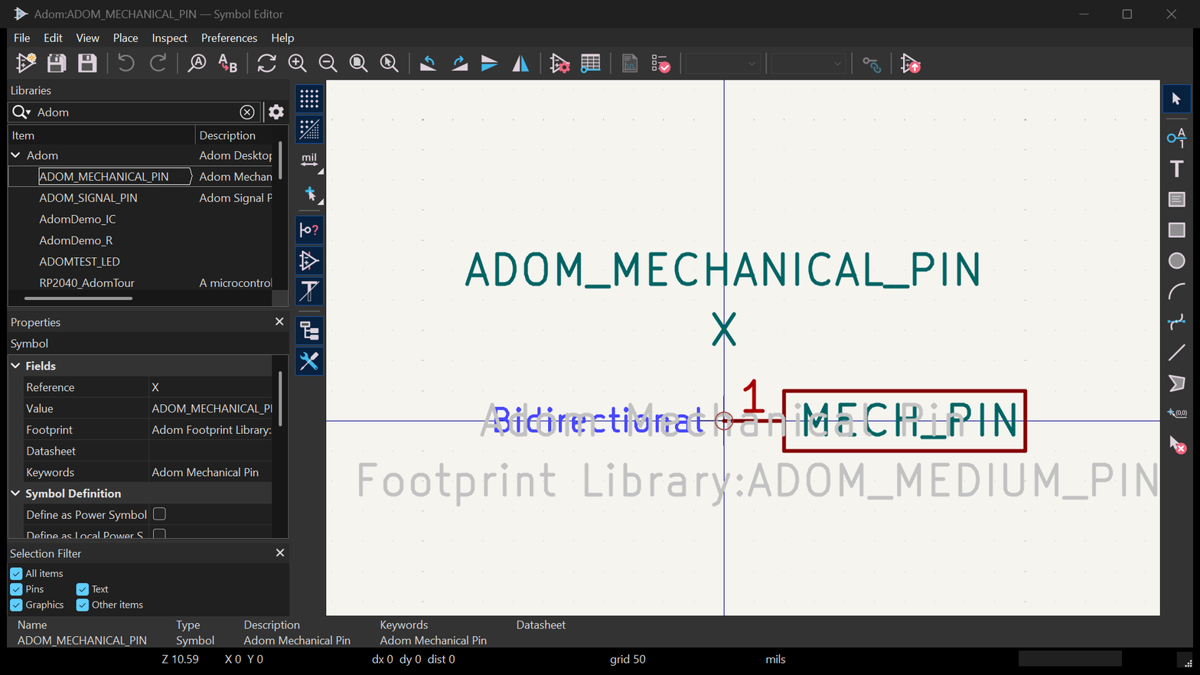
Task: Collapse the Symbol Definition group
Action: [16, 493]
